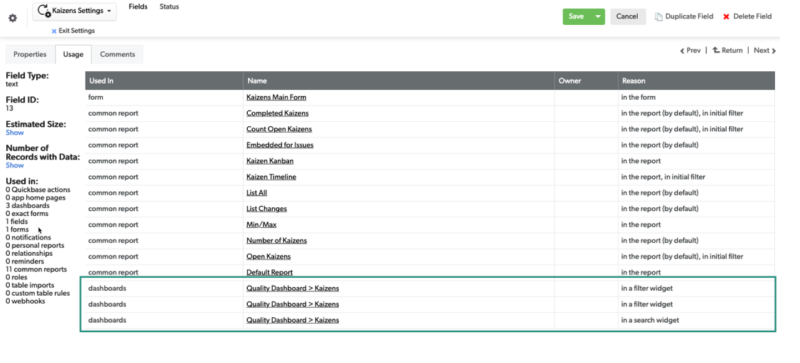Open the Status menu item
The height and width of the screenshot is (363, 800).
(169, 7)
